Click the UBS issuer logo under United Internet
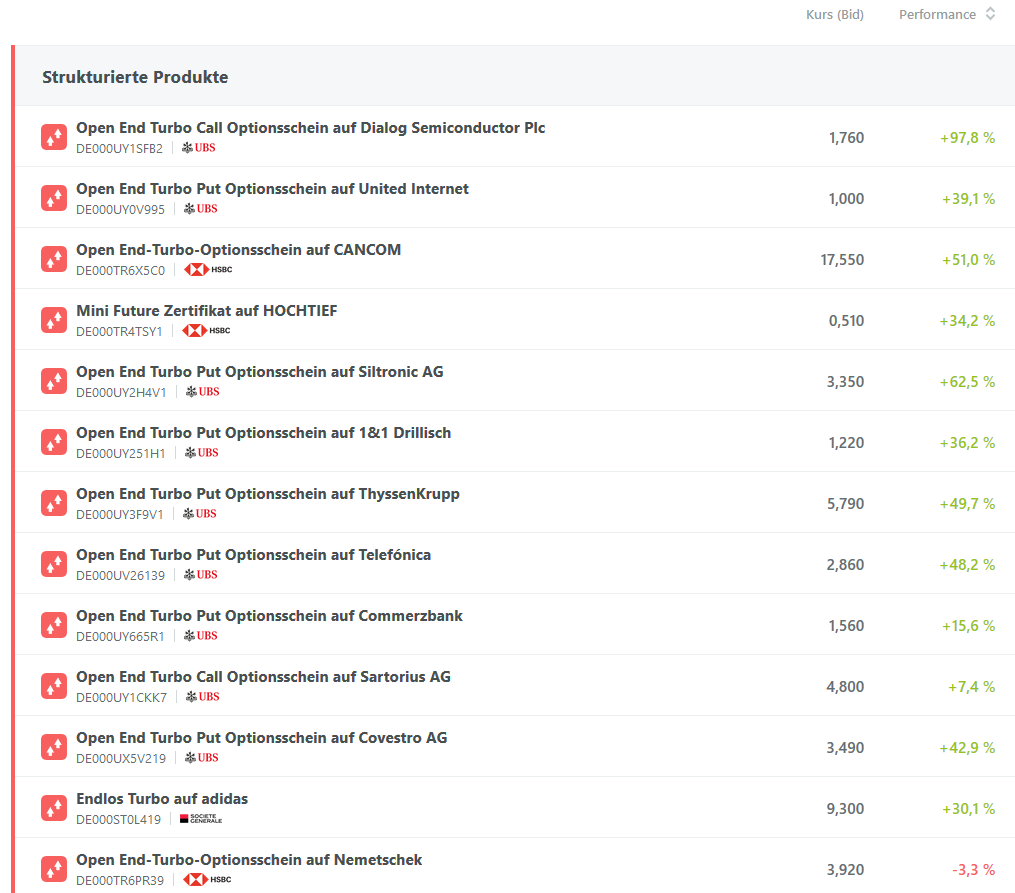 click(200, 209)
